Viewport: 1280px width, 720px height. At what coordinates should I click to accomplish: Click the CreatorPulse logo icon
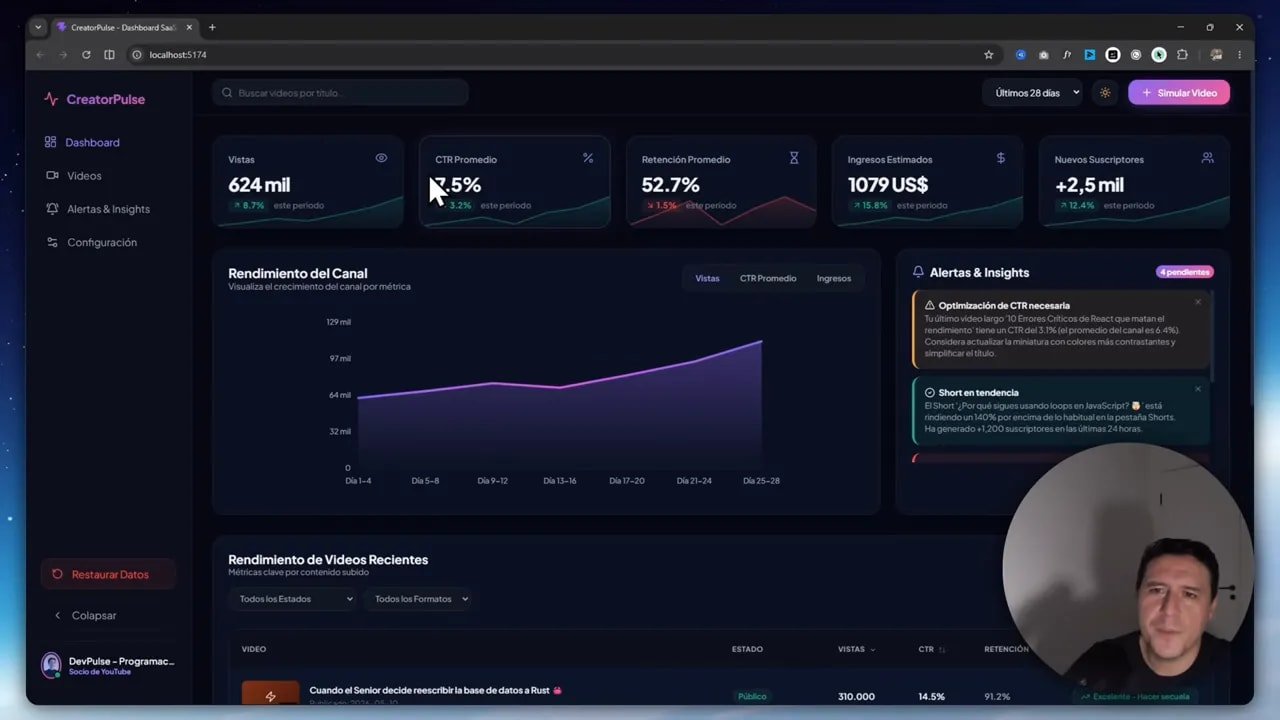[51, 99]
